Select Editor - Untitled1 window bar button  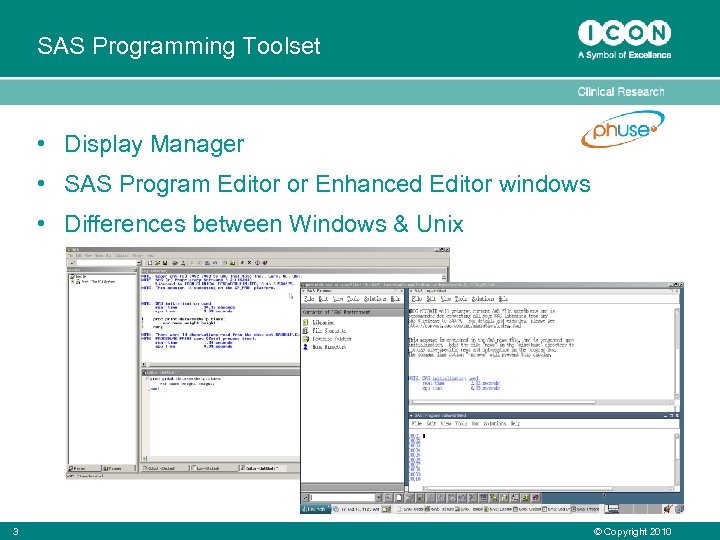263,468
